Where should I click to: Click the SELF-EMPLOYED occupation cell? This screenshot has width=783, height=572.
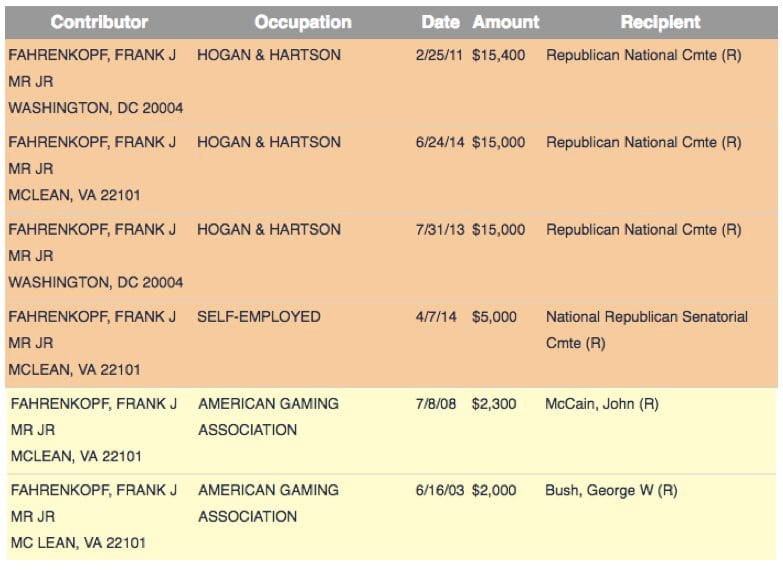pos(259,317)
